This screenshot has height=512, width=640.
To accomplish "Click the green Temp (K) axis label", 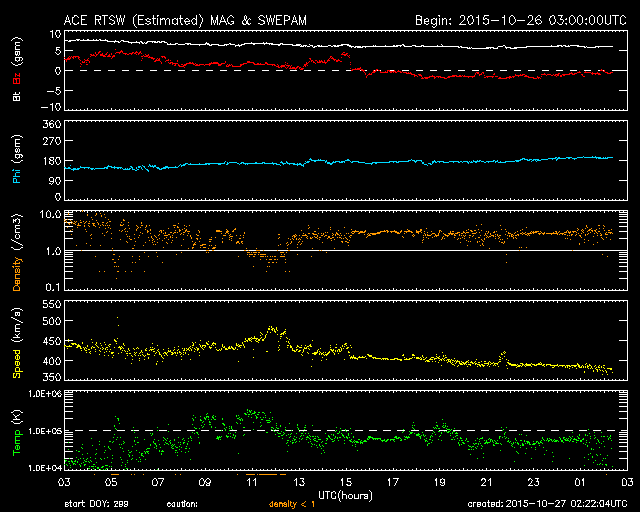I will tap(17, 433).
